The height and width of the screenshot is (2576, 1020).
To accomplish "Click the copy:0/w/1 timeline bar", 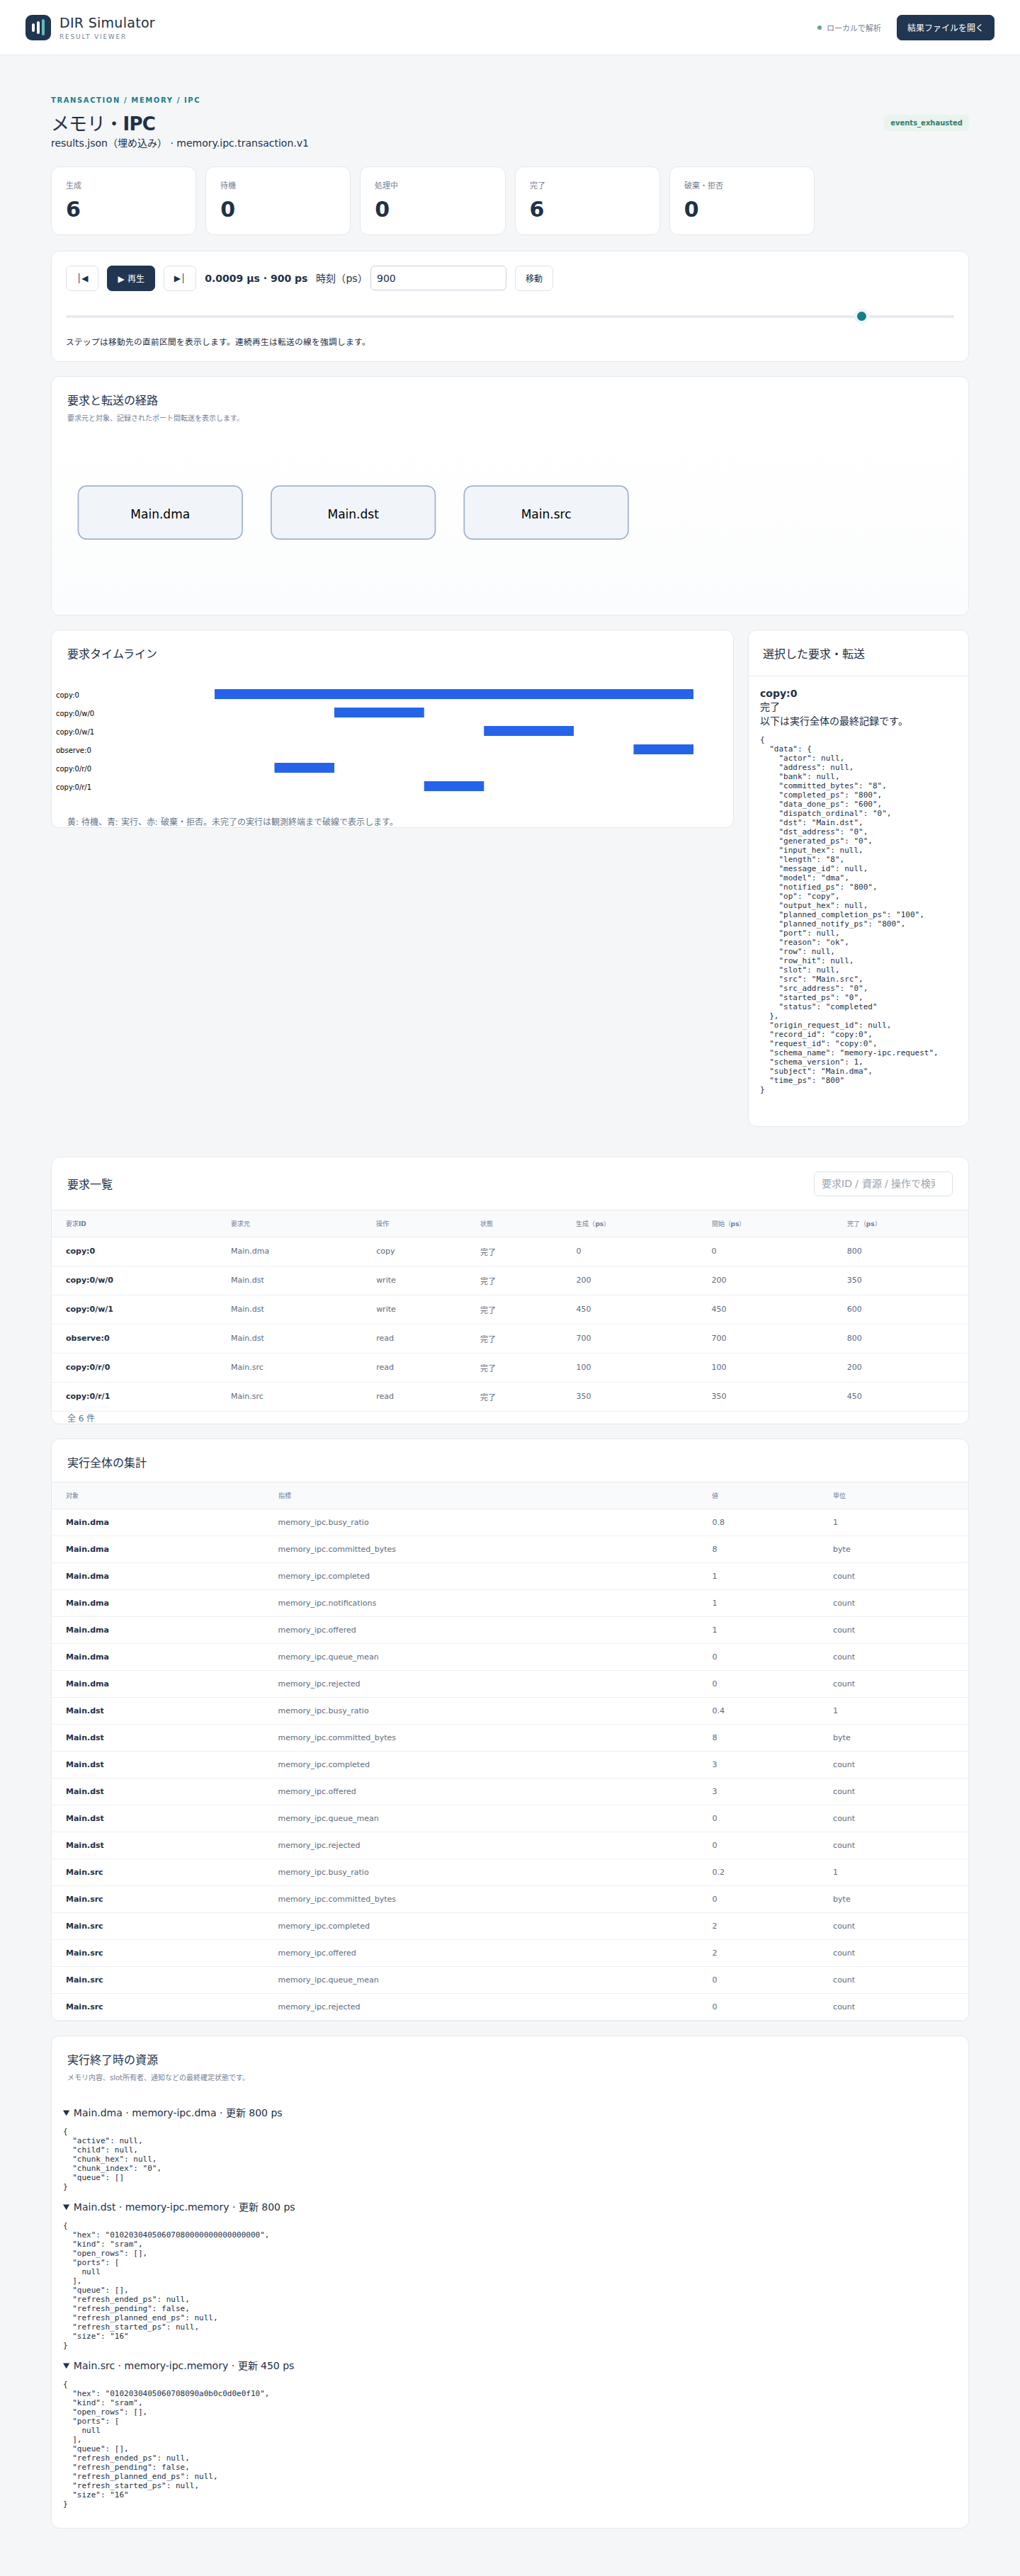I will coord(529,731).
